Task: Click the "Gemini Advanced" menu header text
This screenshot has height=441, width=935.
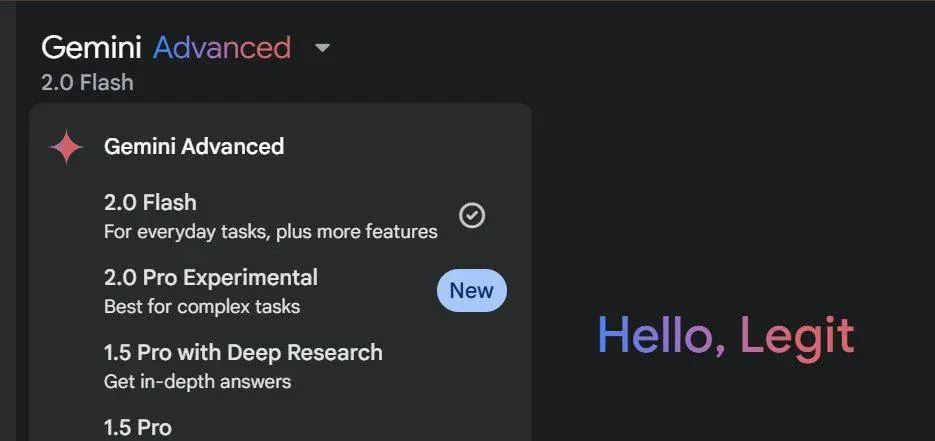Action: (x=194, y=146)
